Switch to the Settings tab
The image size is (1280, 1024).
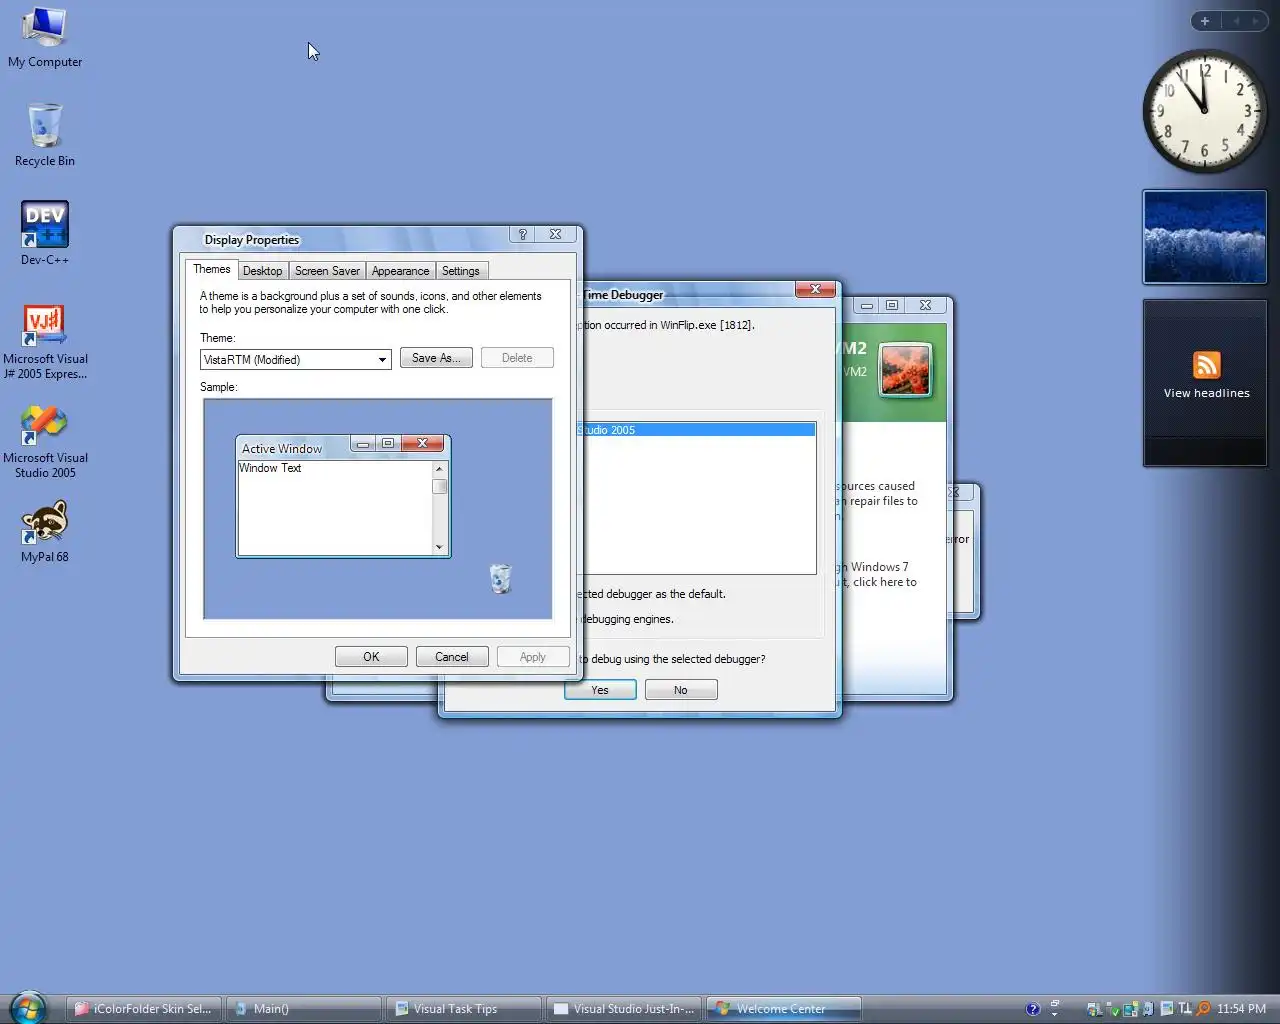coord(460,271)
